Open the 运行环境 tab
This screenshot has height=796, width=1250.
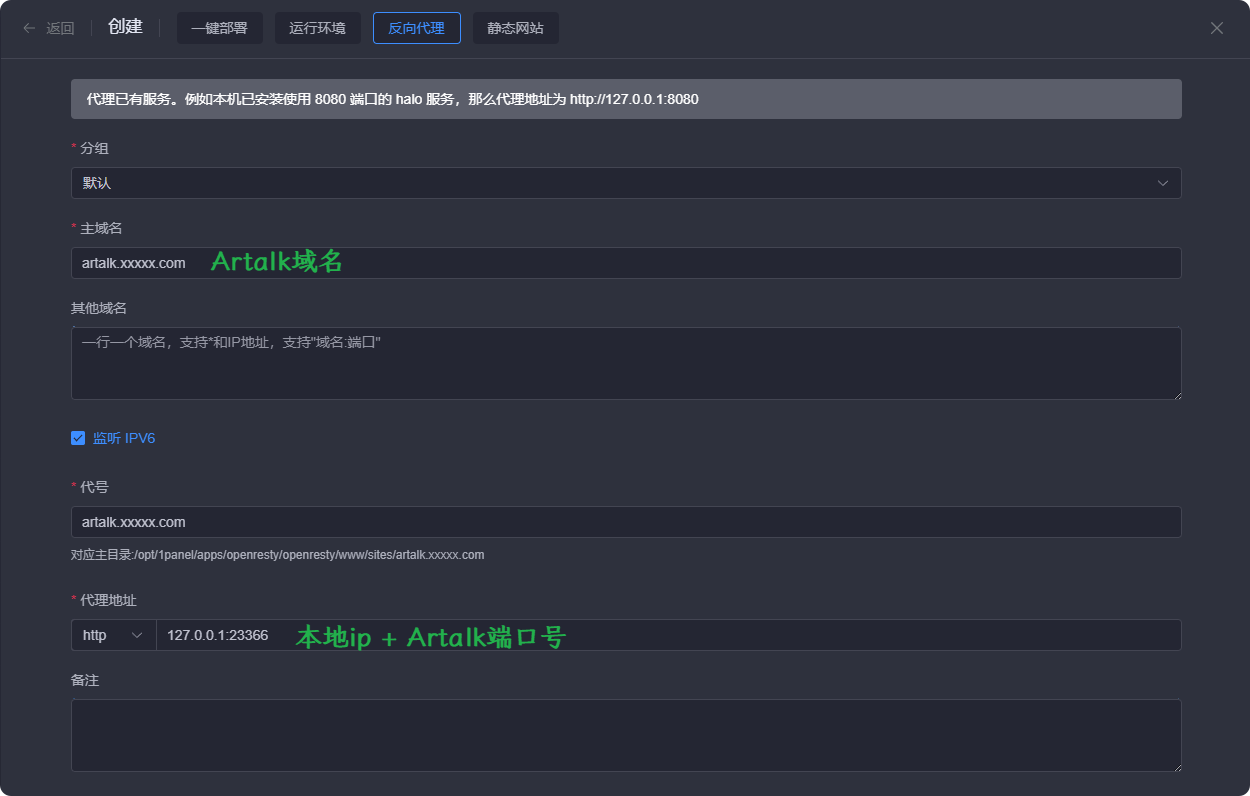point(317,28)
